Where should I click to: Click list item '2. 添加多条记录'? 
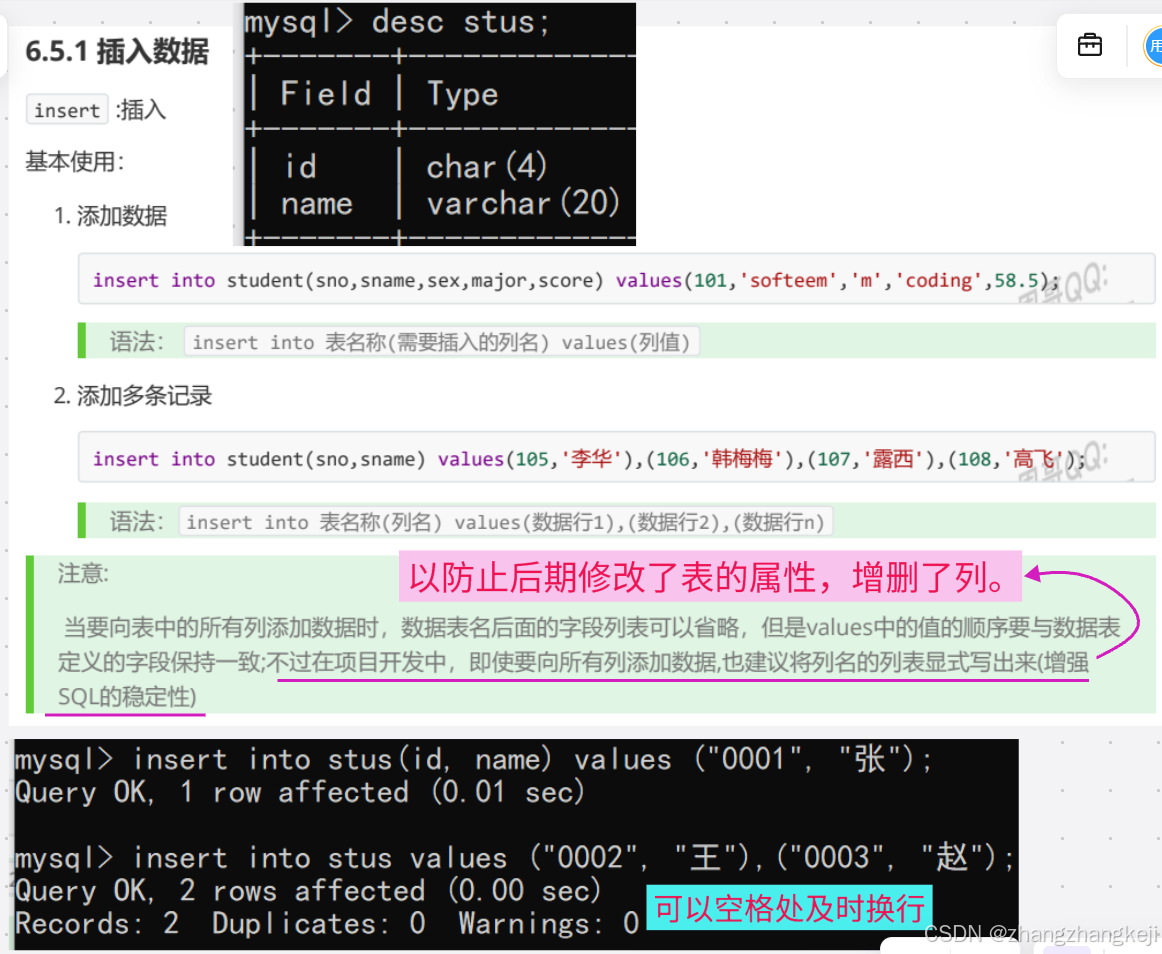pos(133,396)
